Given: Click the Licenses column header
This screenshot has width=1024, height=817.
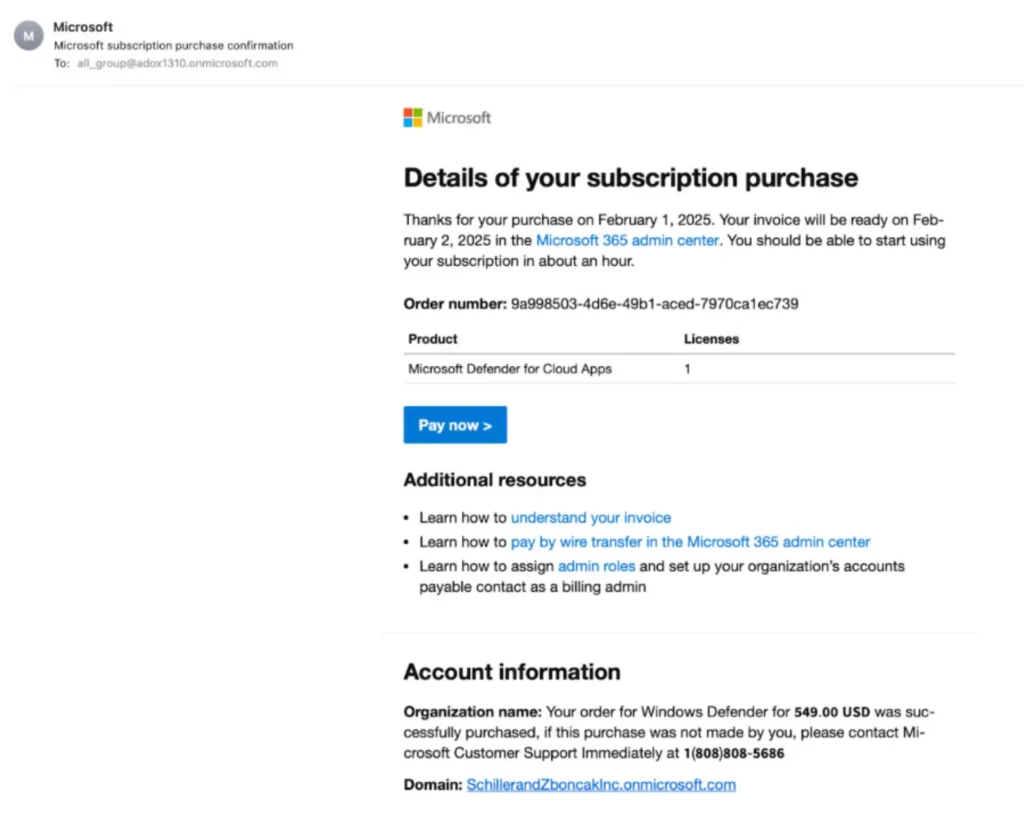Looking at the screenshot, I should pyautogui.click(x=711, y=339).
